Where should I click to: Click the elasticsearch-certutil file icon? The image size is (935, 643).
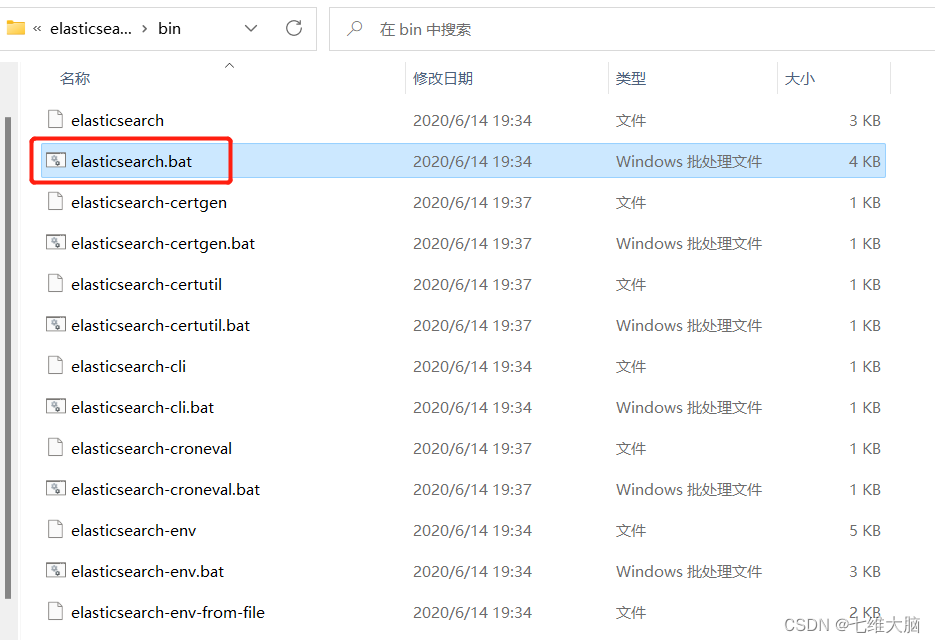[x=55, y=283]
